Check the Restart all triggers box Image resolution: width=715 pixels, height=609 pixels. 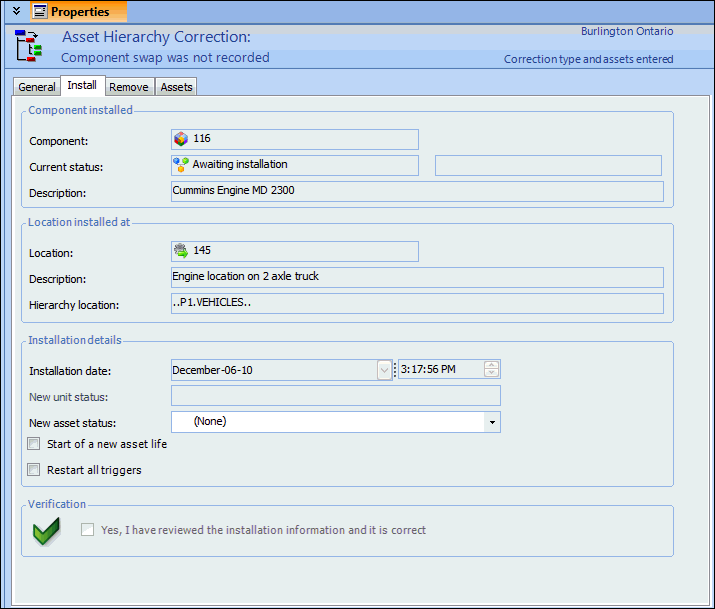pyautogui.click(x=35, y=470)
